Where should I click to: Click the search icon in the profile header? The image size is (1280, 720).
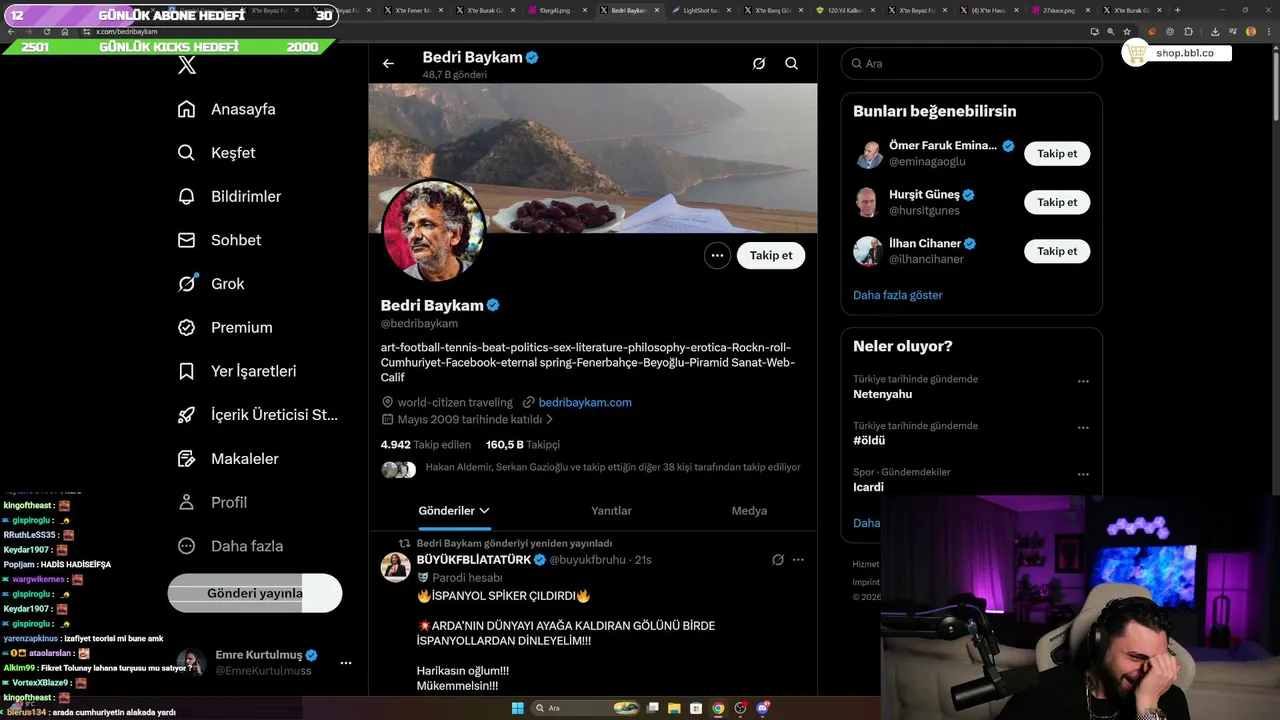(x=791, y=63)
